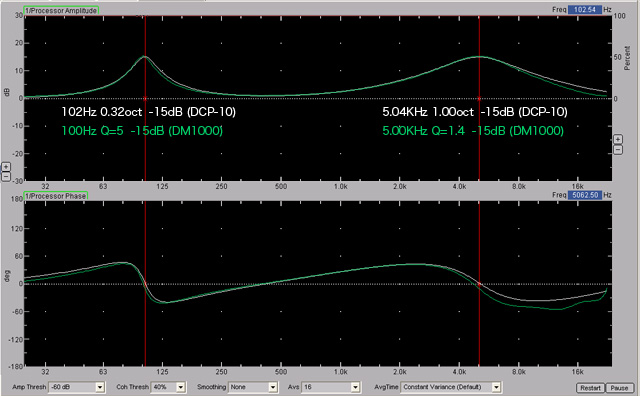The width and height of the screenshot is (640, 396).
Task: Click the minus button beside the Percent scale
Action: tap(618, 149)
